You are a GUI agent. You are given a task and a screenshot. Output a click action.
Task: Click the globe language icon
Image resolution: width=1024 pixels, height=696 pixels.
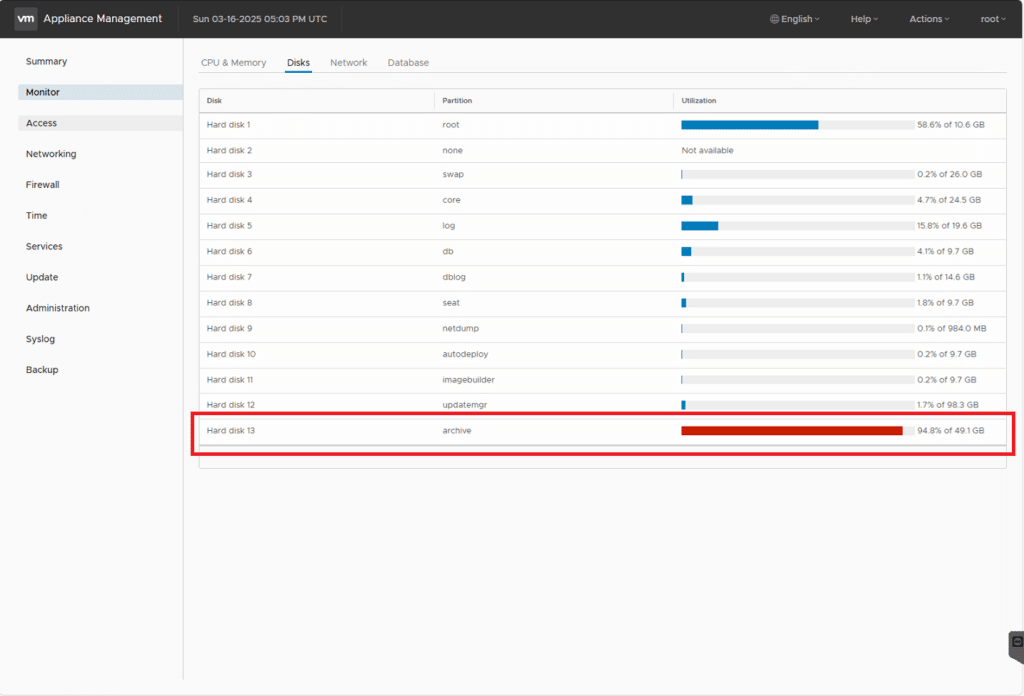click(774, 19)
